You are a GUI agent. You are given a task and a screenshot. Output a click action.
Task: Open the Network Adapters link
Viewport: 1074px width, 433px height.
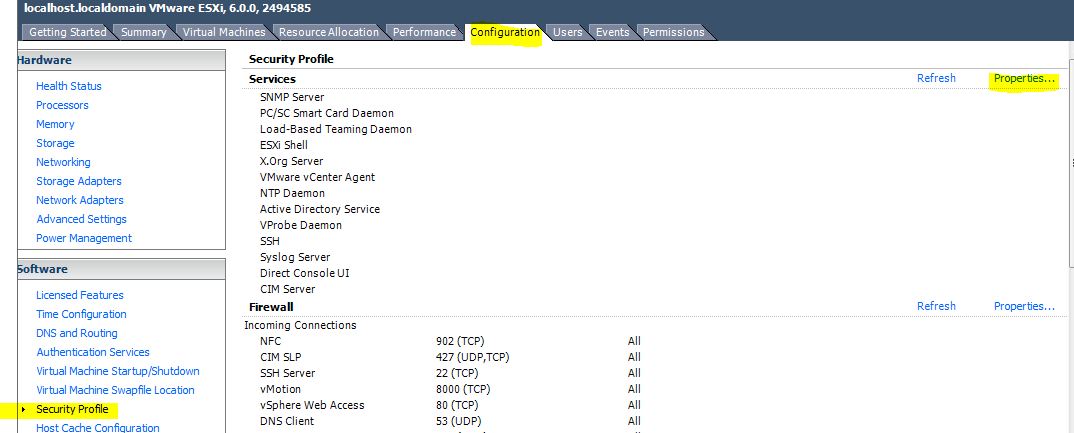(79, 200)
